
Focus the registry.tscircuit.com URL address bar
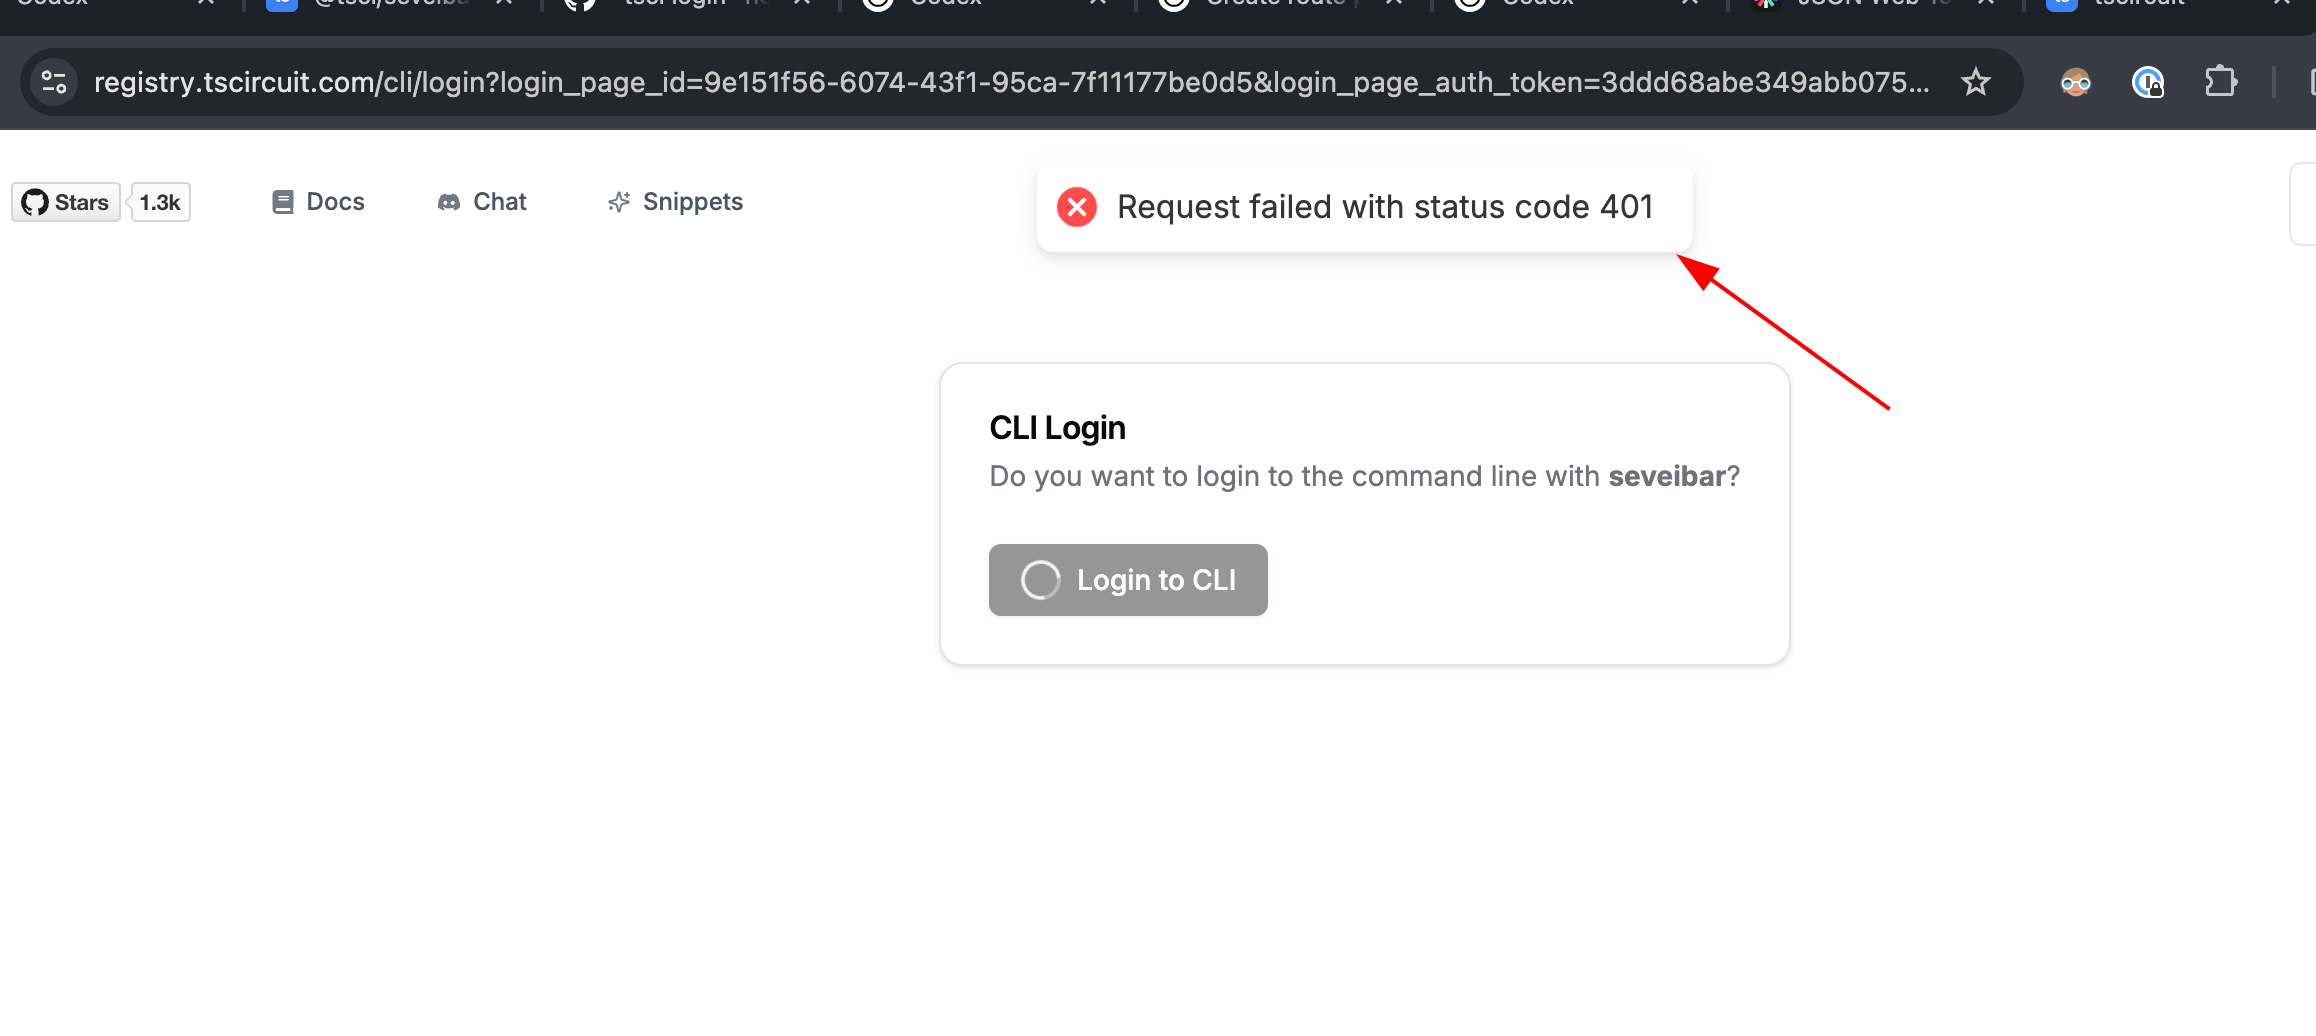(x=1010, y=82)
